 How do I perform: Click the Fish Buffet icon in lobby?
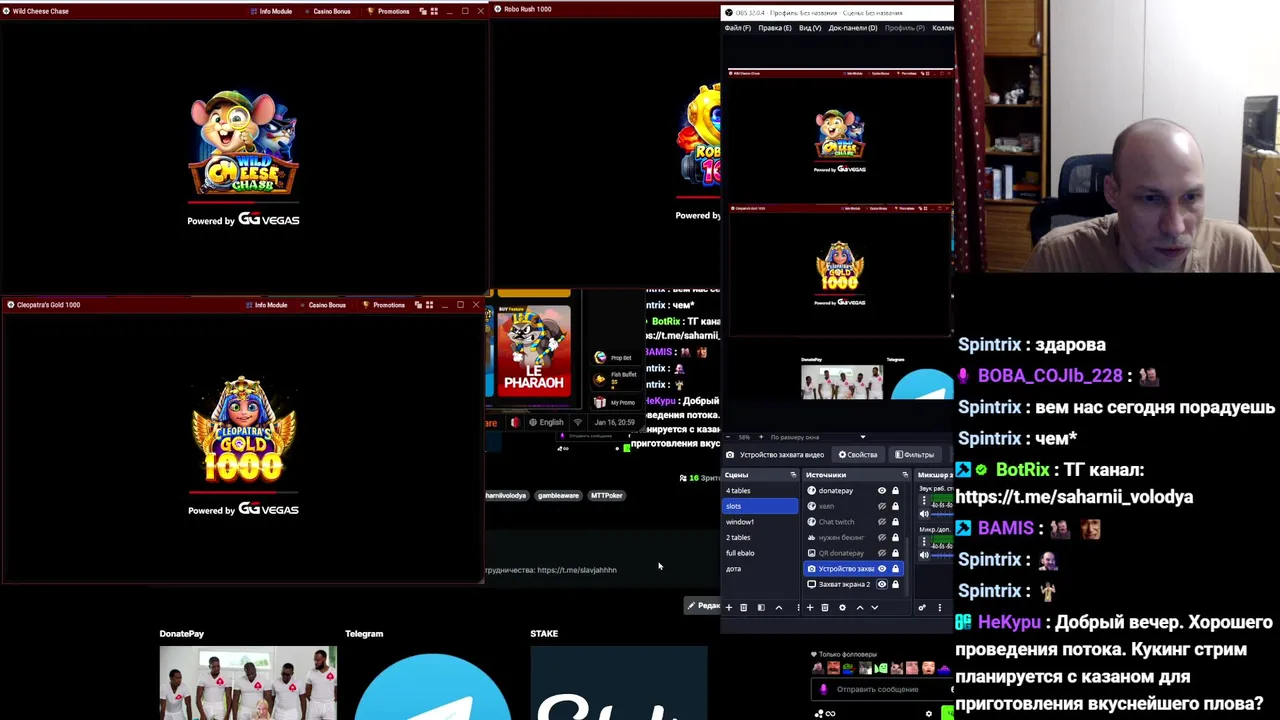600,379
